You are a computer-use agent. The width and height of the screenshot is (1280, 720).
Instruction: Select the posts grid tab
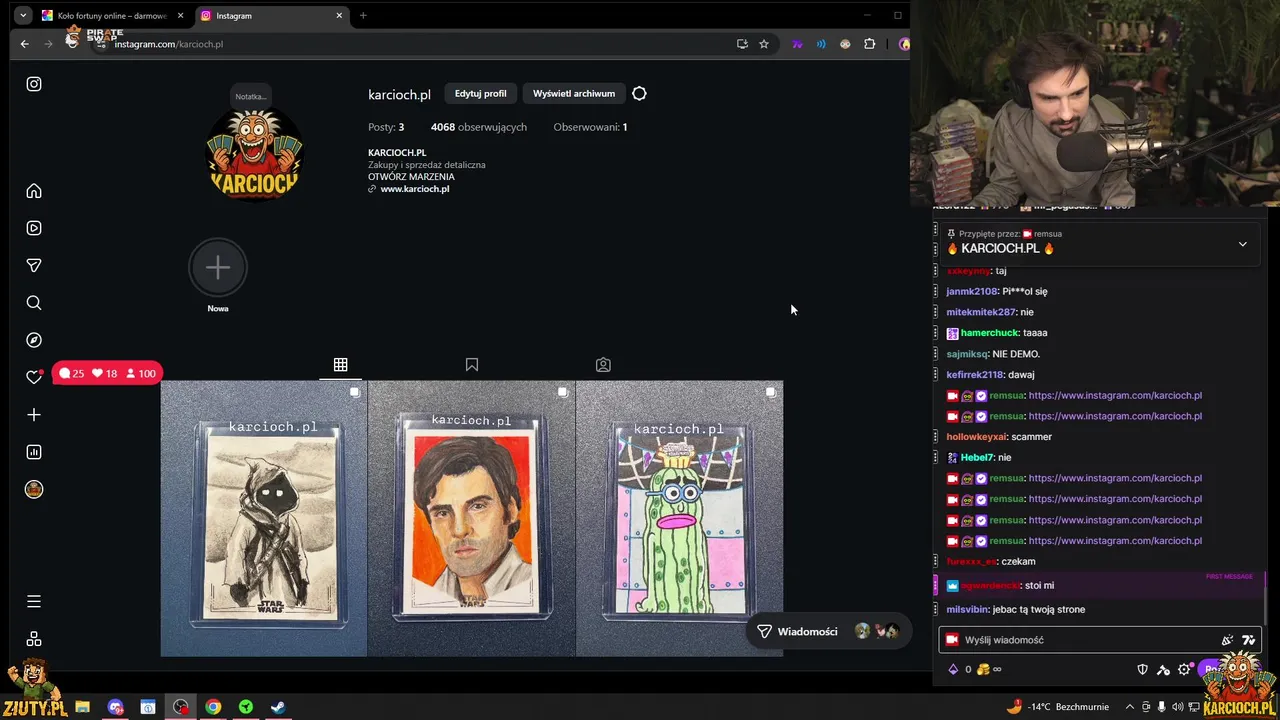[x=340, y=365]
